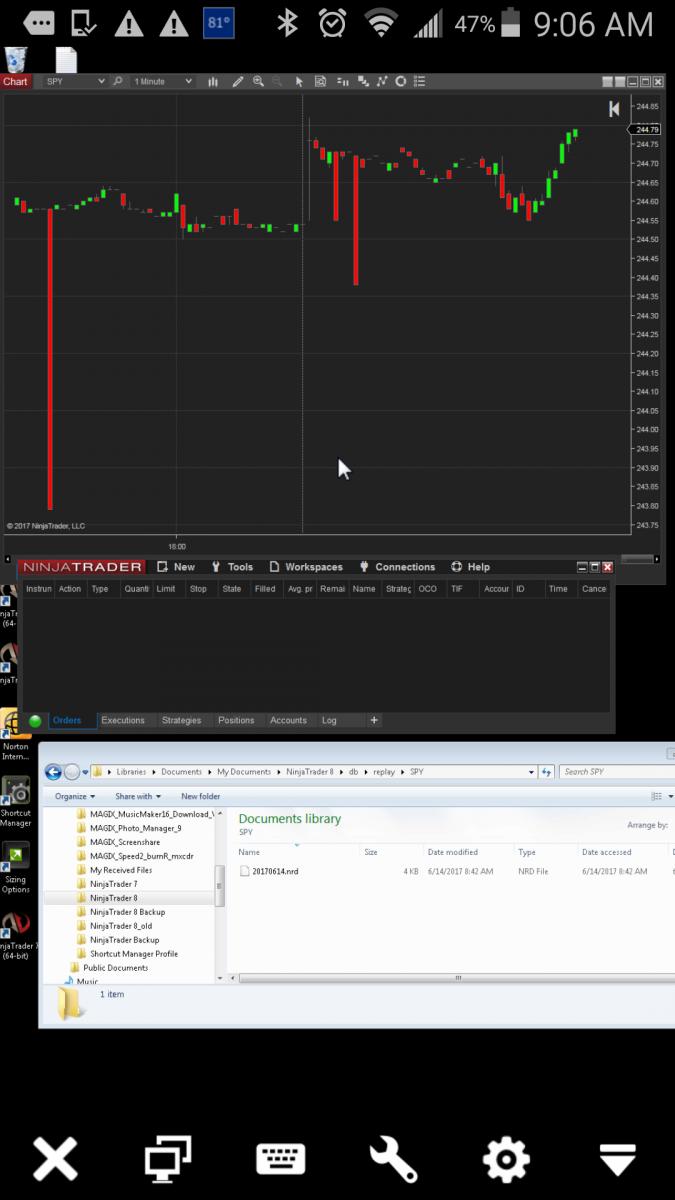This screenshot has width=675, height=1200.
Task: Click the zoom out magnifier on chart toolbar
Action: click(277, 81)
